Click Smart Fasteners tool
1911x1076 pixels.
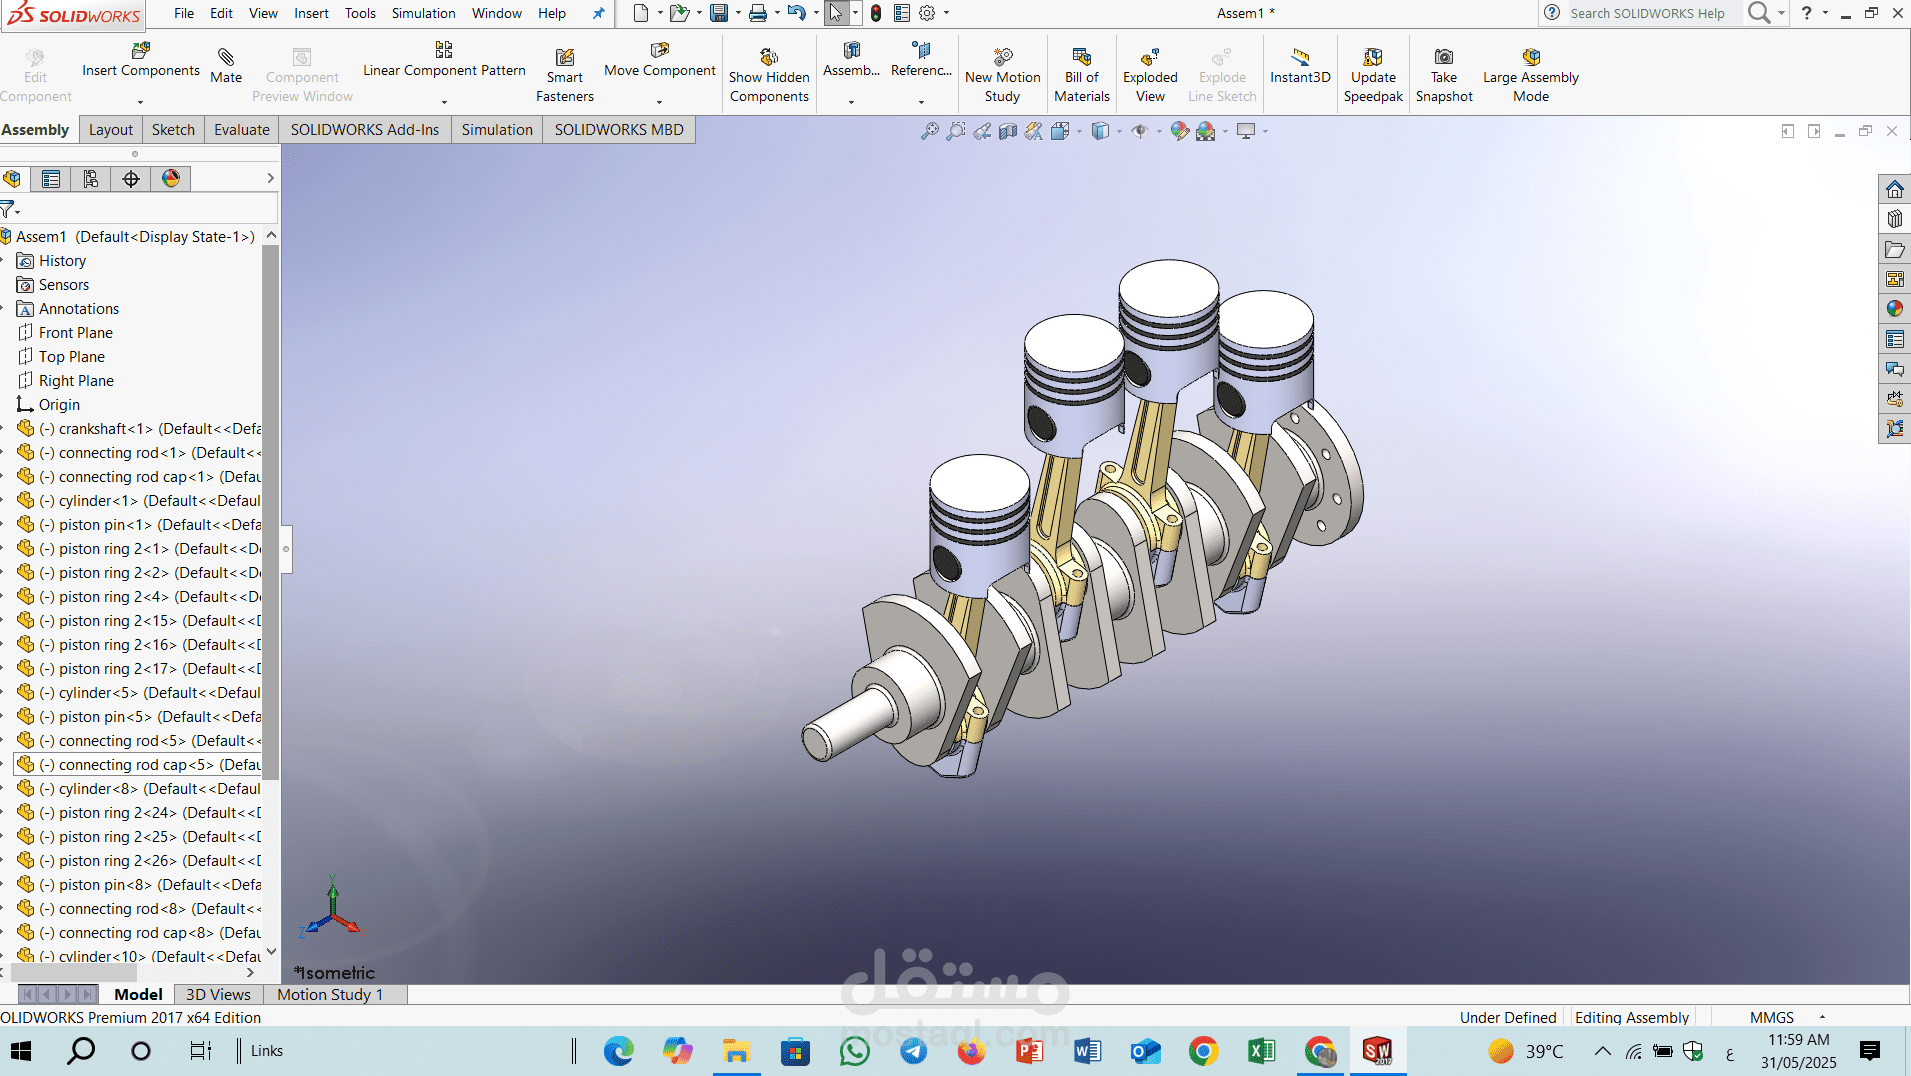pyautogui.click(x=564, y=75)
